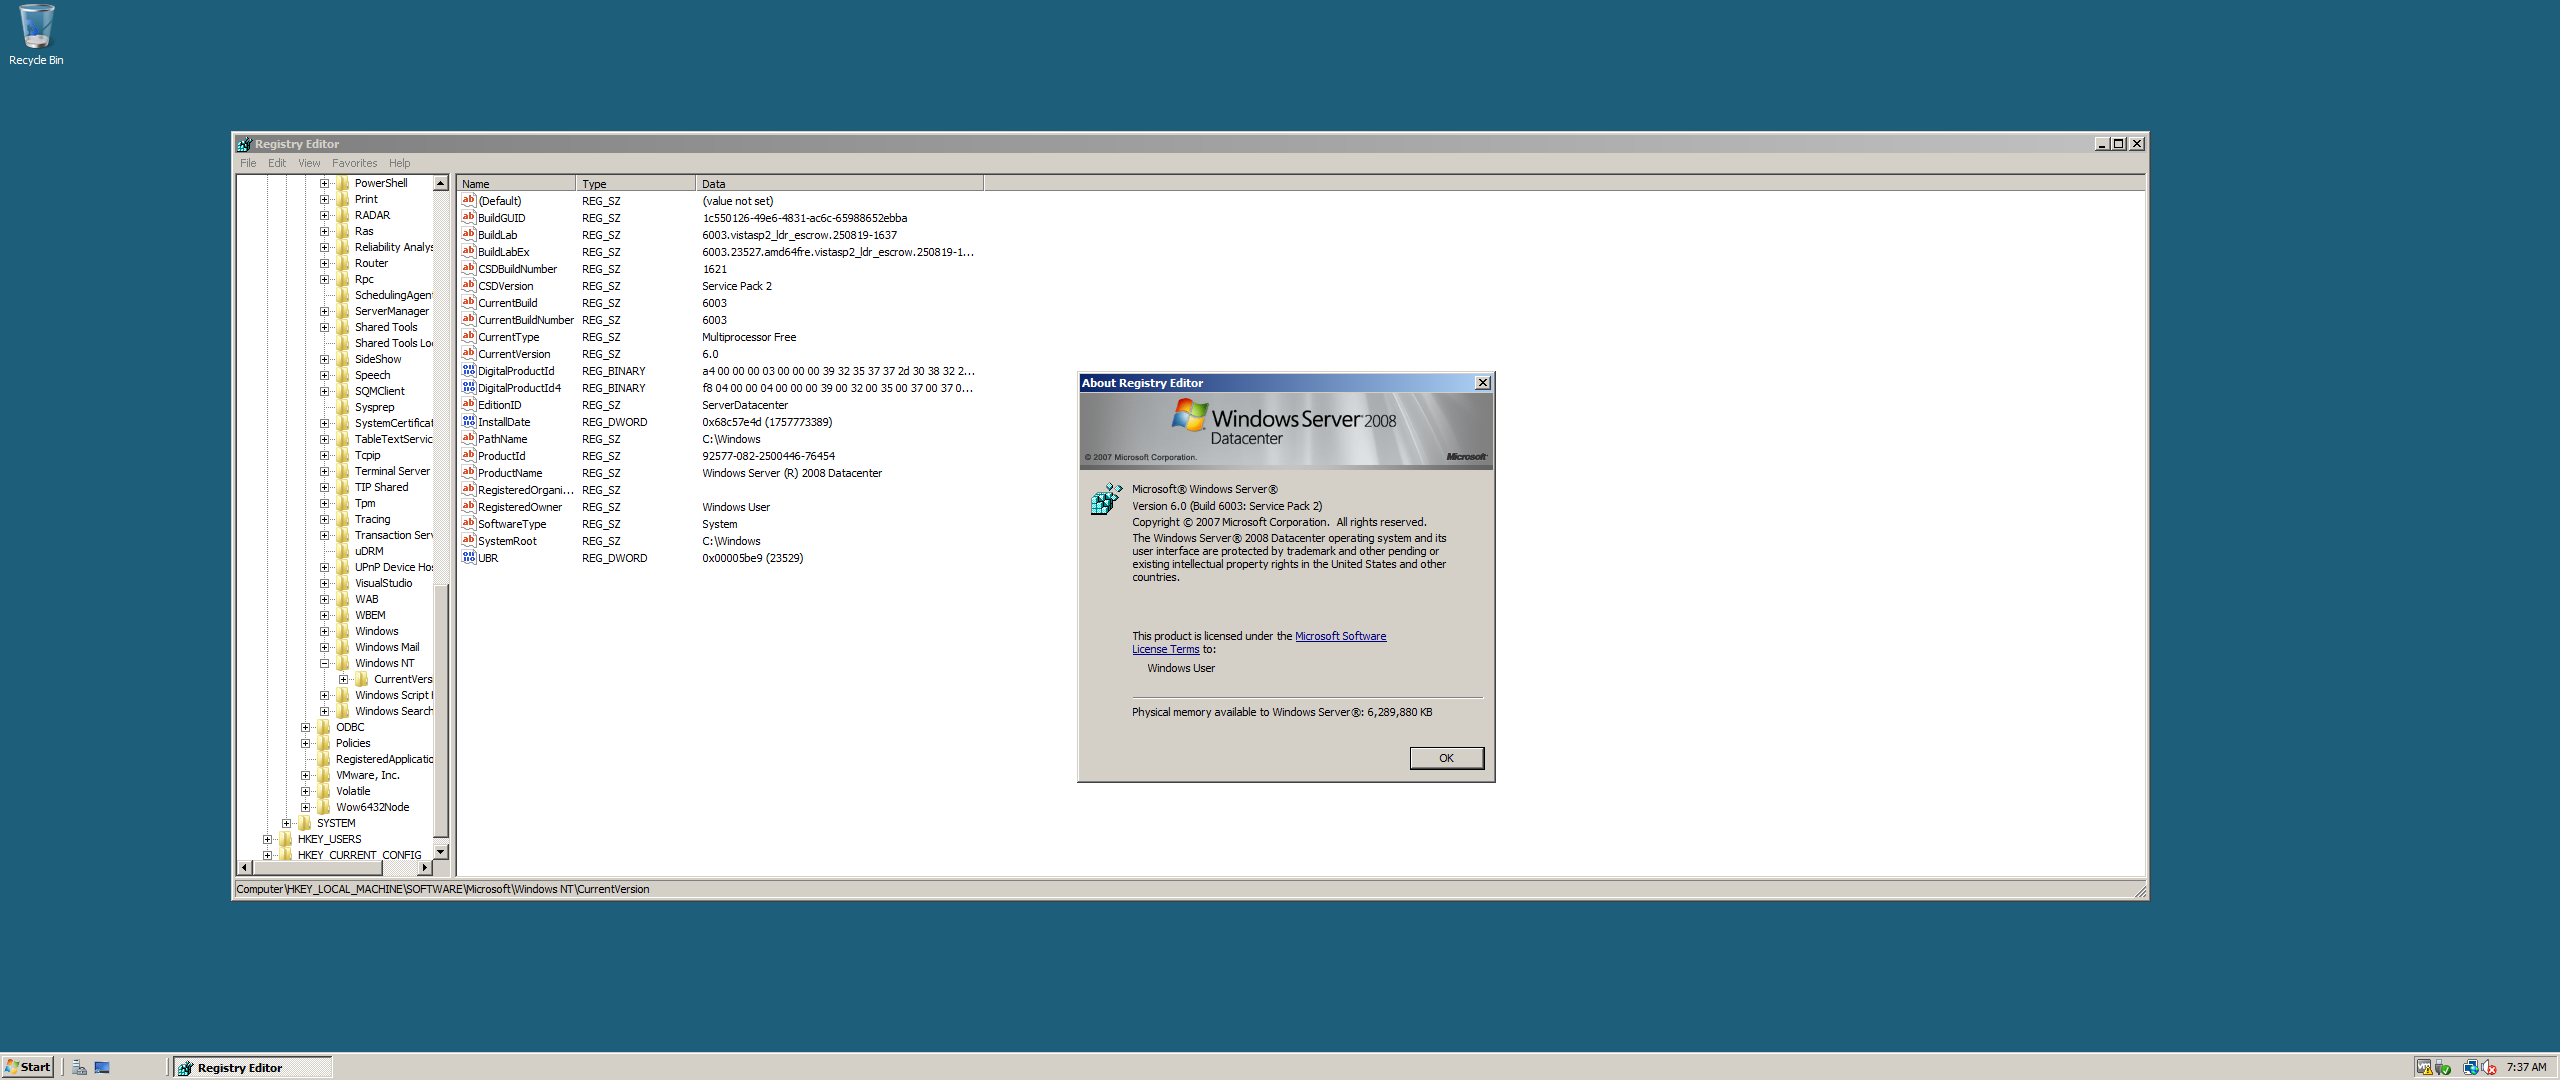
Task: Click the CurrentVersion folder icon in tree
Action: pos(362,679)
